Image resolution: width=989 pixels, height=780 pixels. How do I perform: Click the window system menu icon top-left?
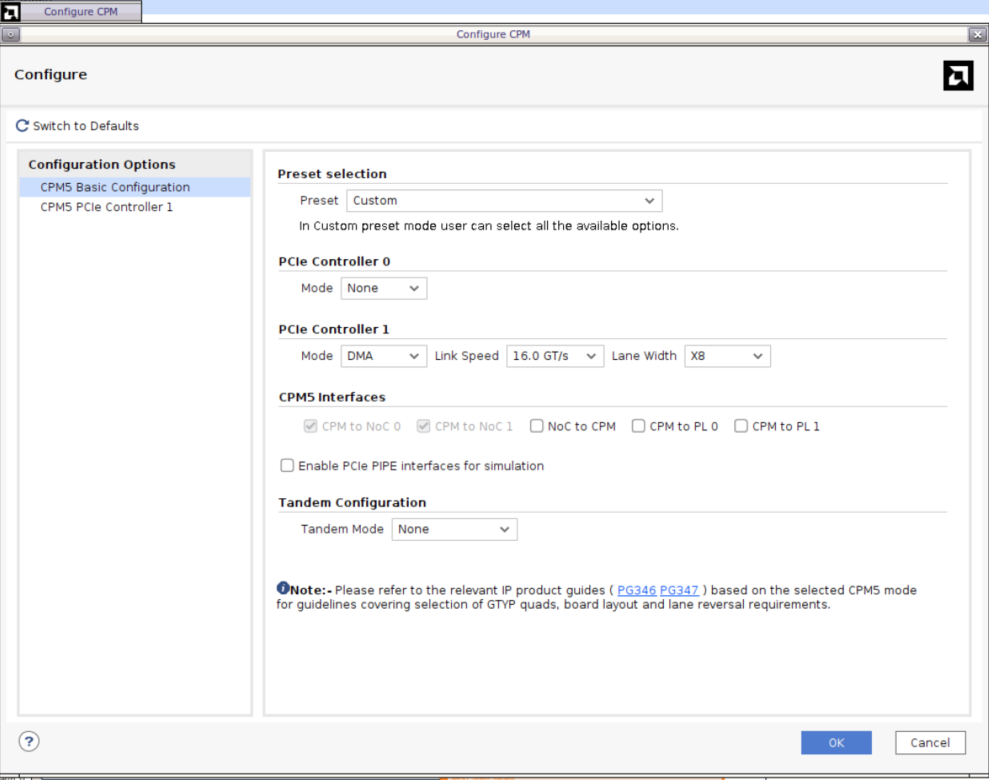tap(10, 33)
